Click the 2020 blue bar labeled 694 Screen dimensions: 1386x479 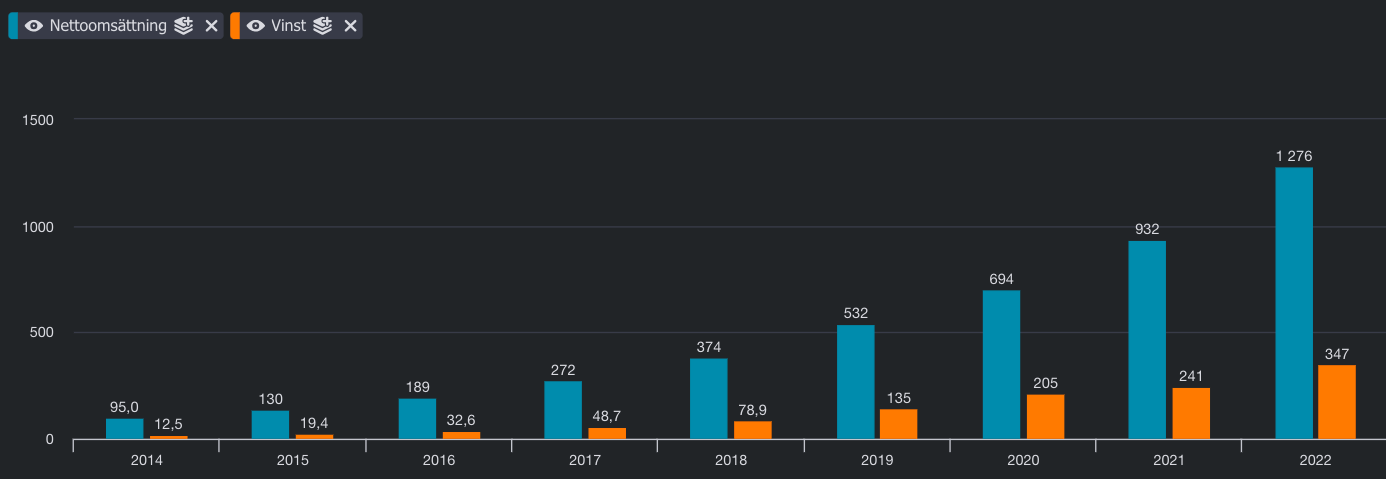[1001, 365]
